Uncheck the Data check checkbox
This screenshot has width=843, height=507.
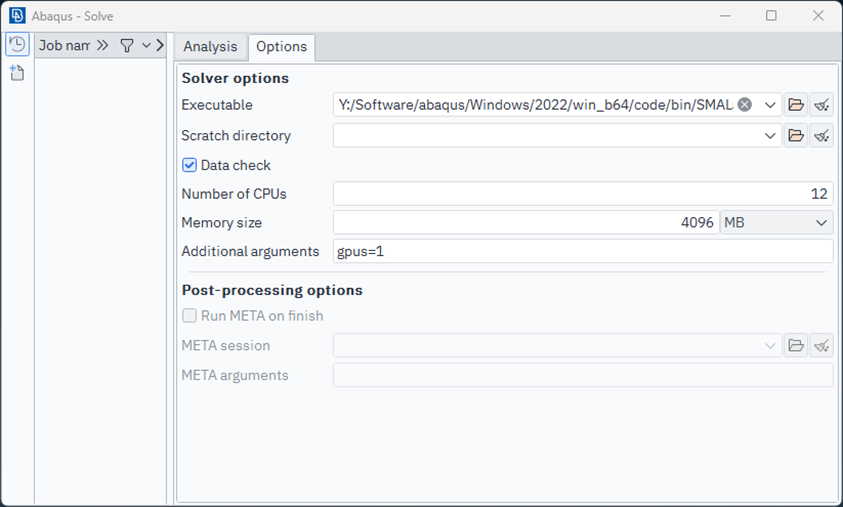click(189, 165)
